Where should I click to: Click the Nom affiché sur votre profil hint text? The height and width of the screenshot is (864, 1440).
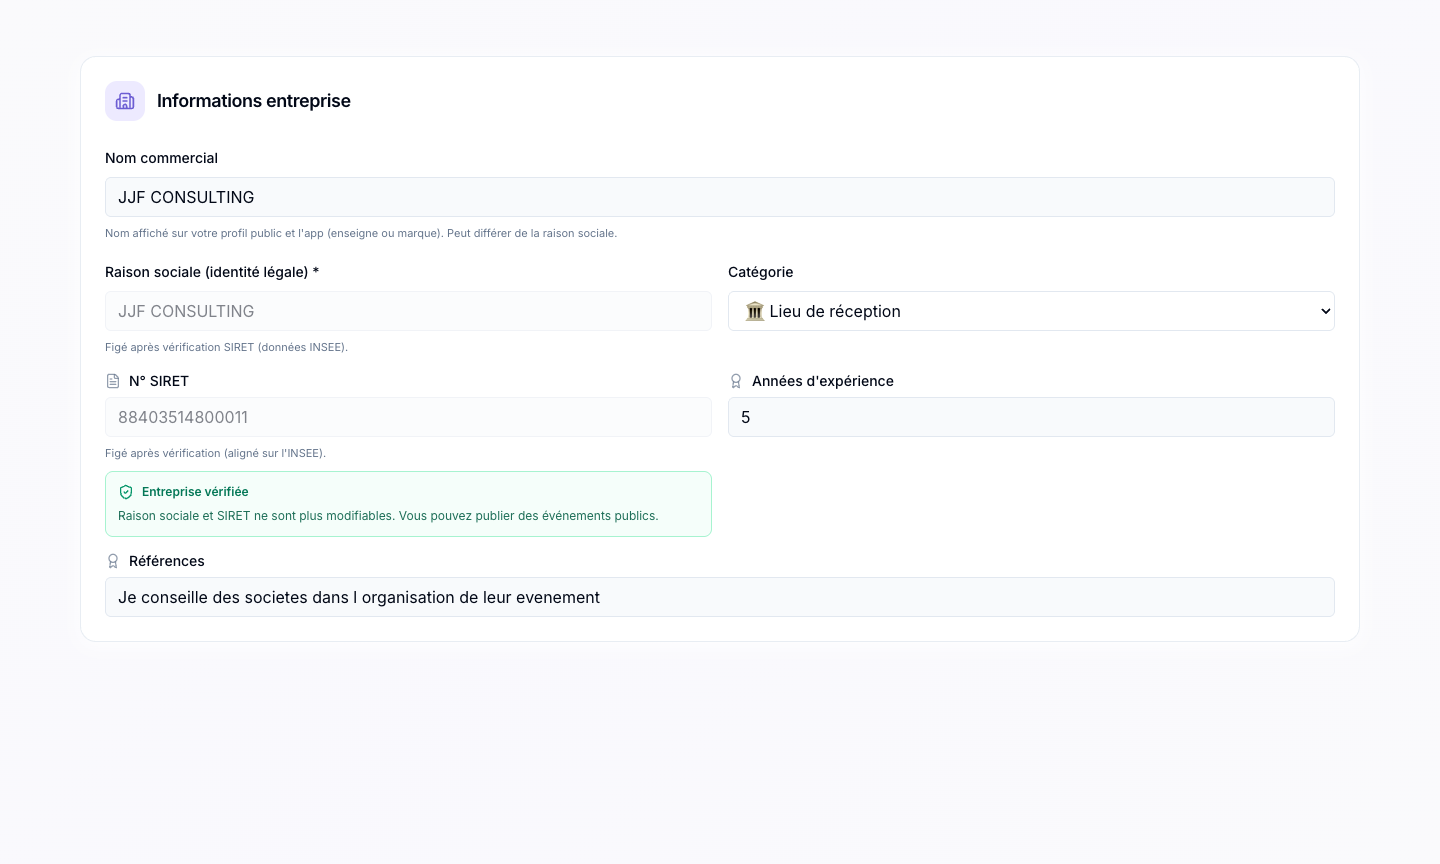coord(361,233)
